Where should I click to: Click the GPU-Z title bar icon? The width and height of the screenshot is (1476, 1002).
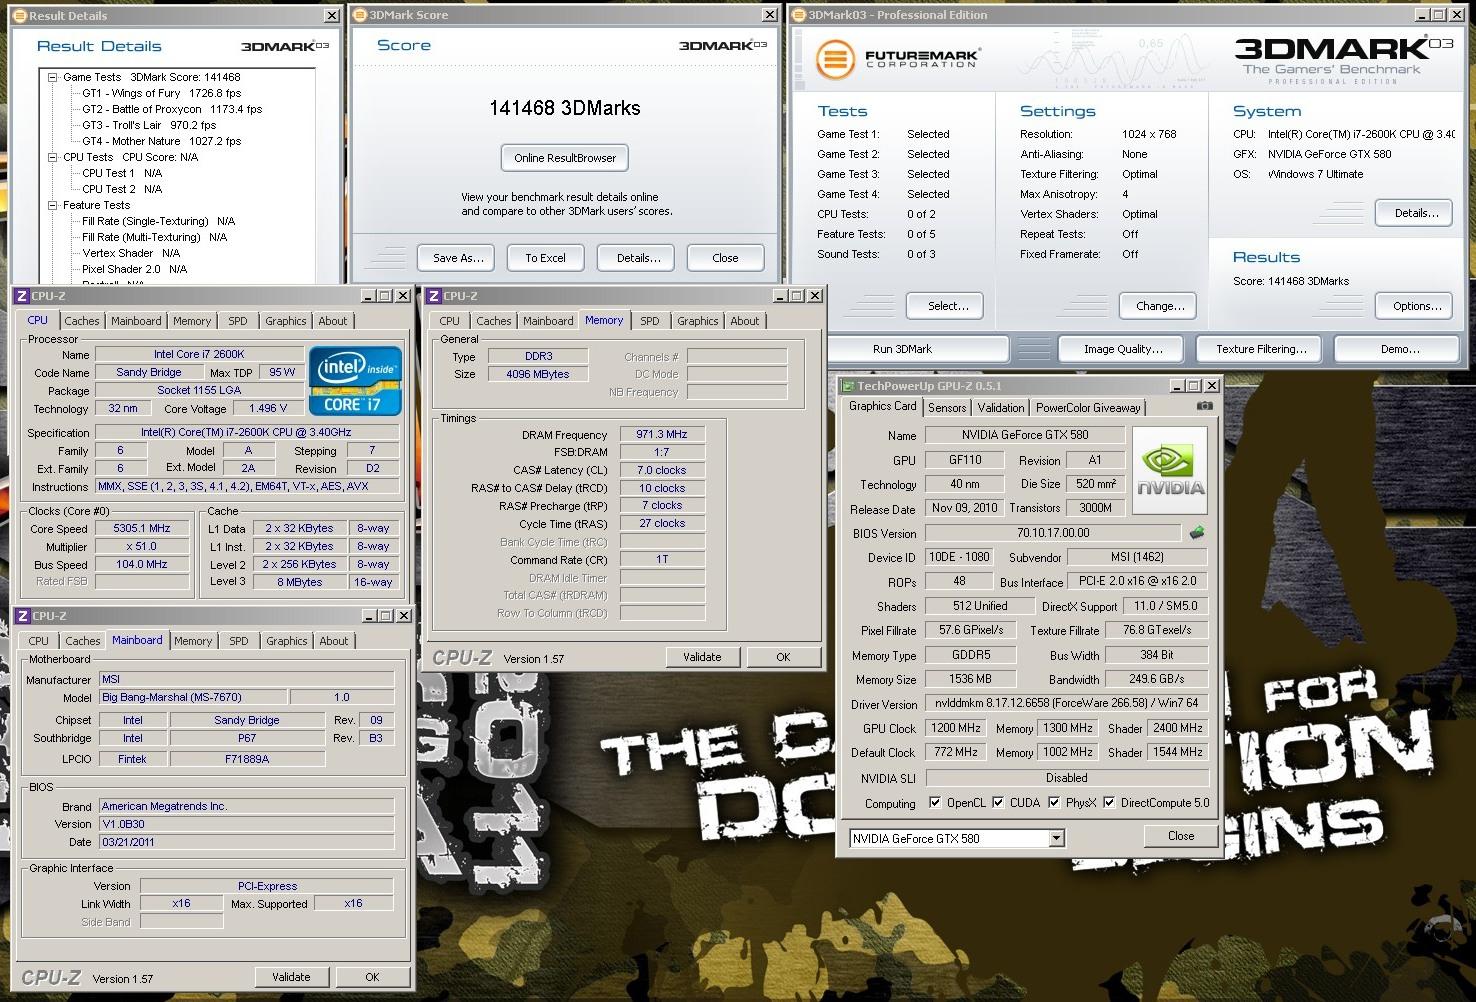[848, 385]
